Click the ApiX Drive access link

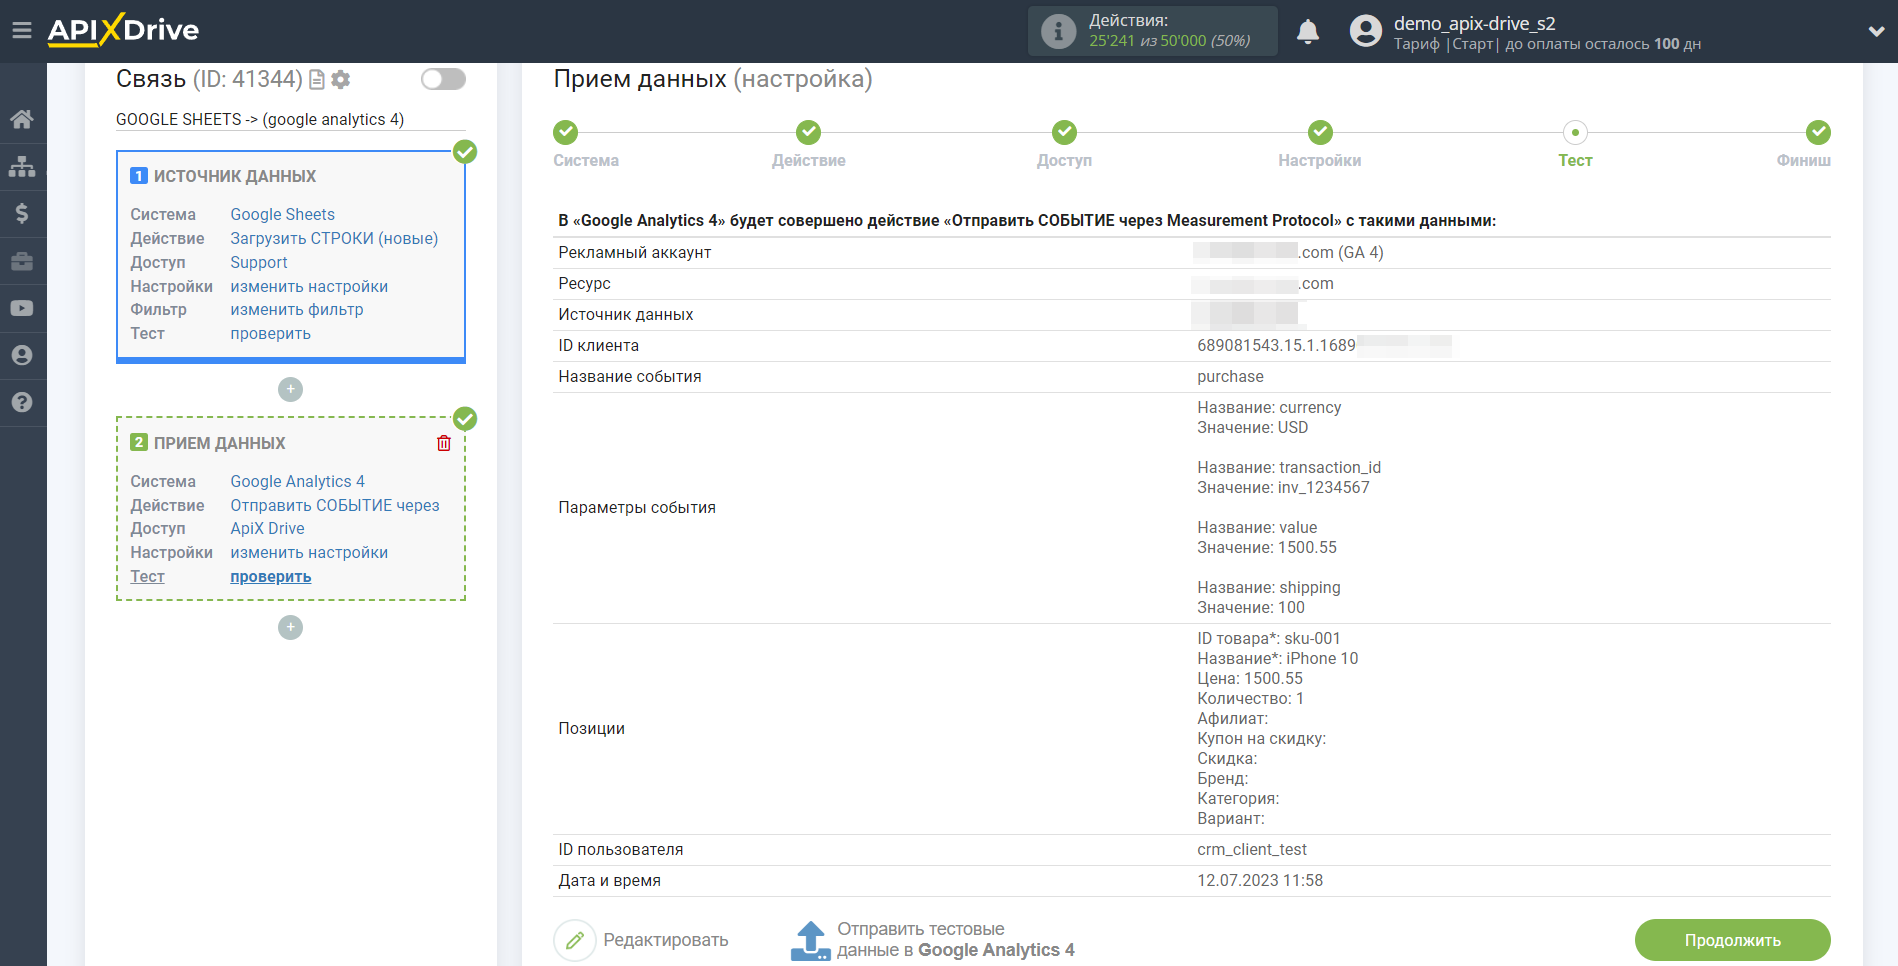pos(267,528)
